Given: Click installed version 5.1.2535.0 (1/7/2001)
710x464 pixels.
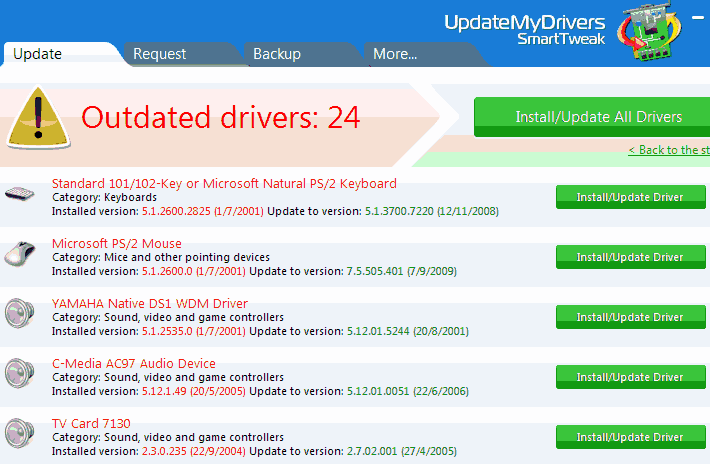Looking at the screenshot, I should point(194,331).
